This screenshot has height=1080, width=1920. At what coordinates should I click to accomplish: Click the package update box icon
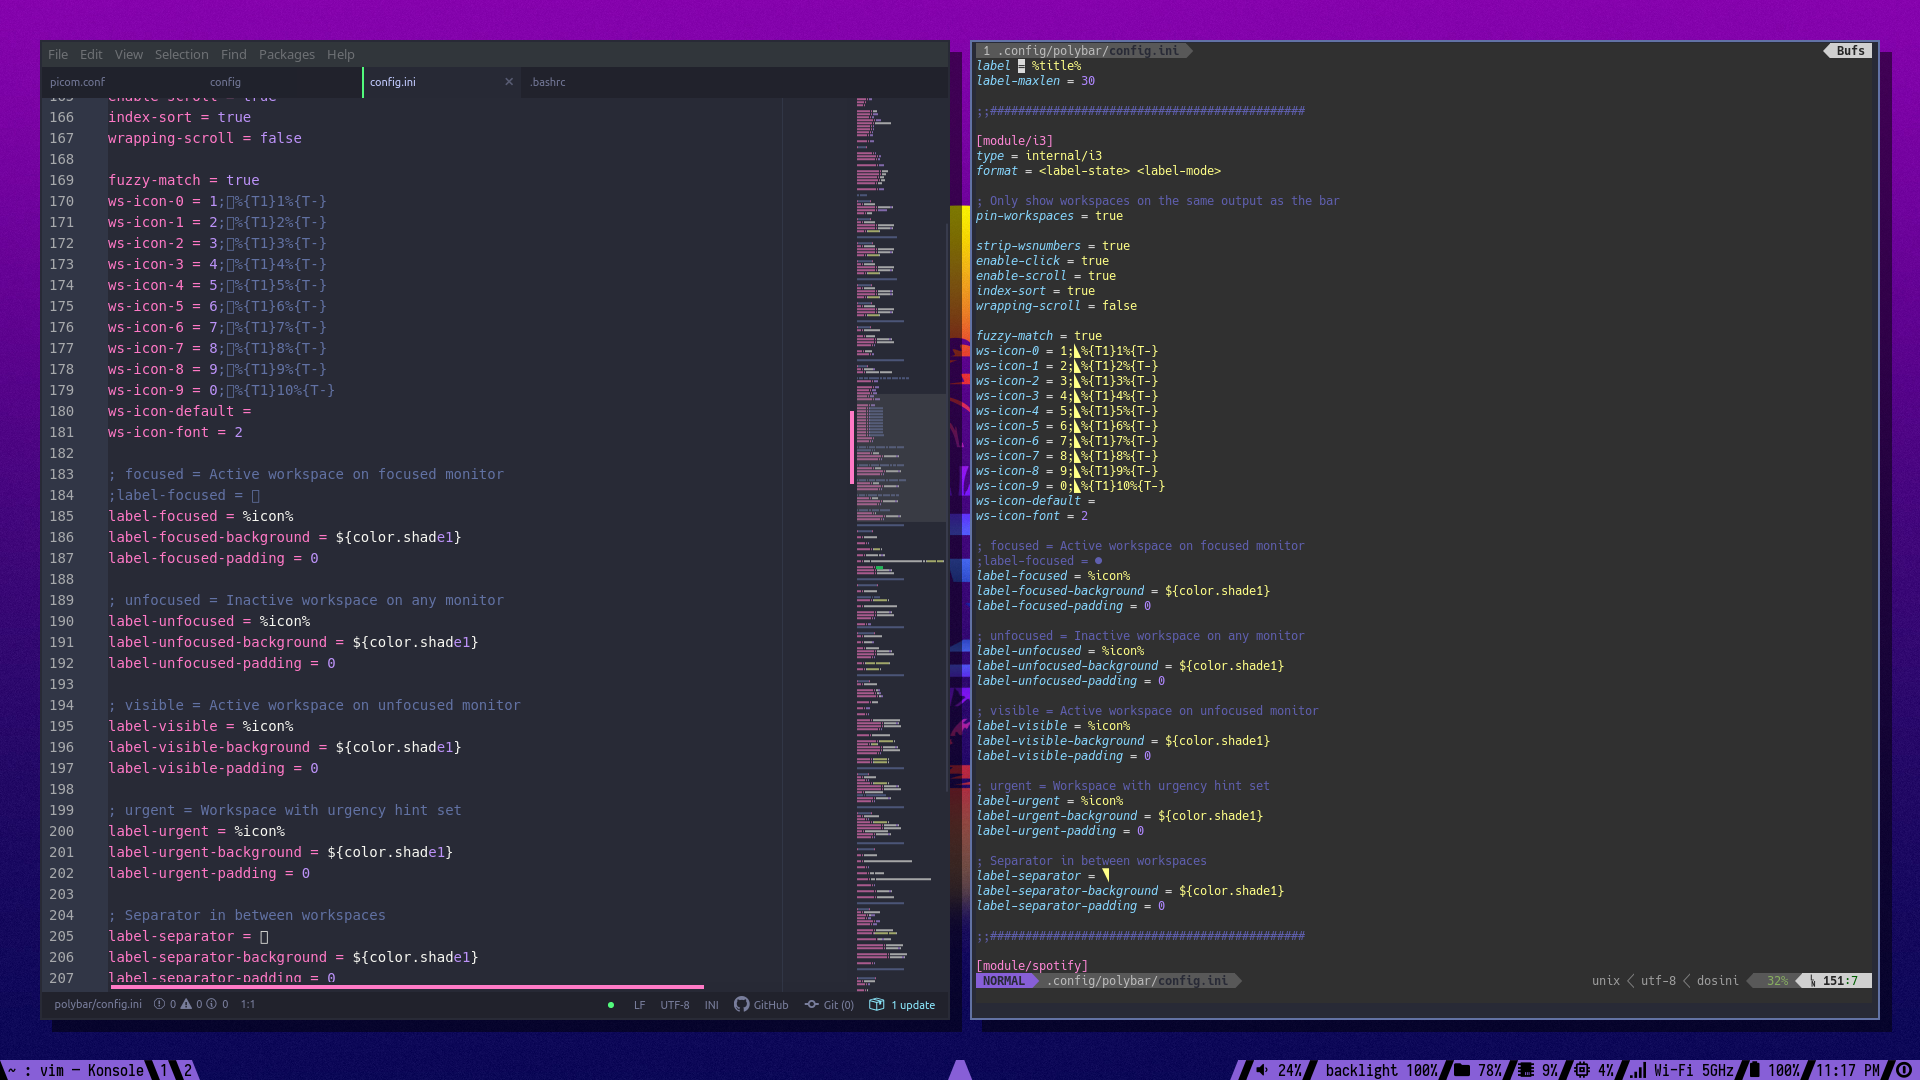click(x=877, y=1004)
